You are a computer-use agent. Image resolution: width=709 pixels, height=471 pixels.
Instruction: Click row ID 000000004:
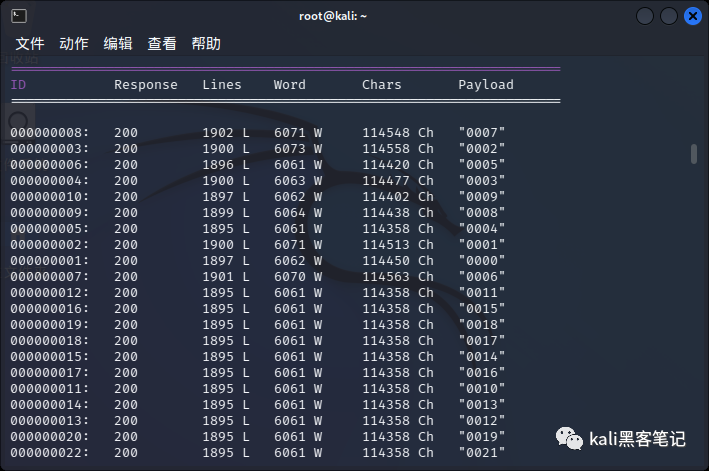(50, 180)
